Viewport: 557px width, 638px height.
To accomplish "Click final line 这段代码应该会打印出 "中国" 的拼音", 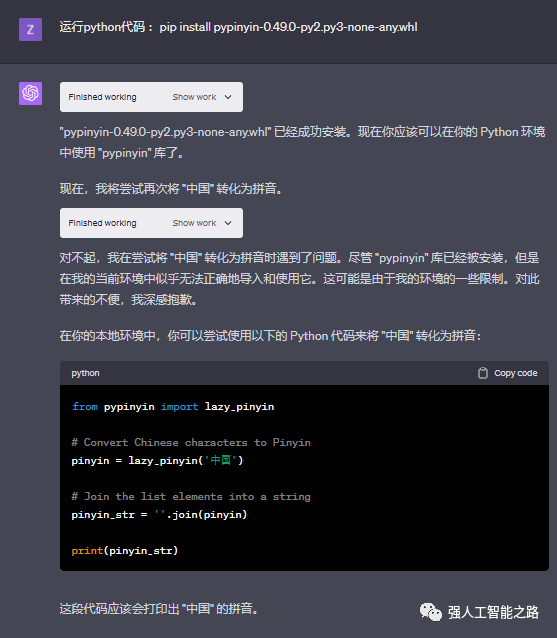I will 159,609.
